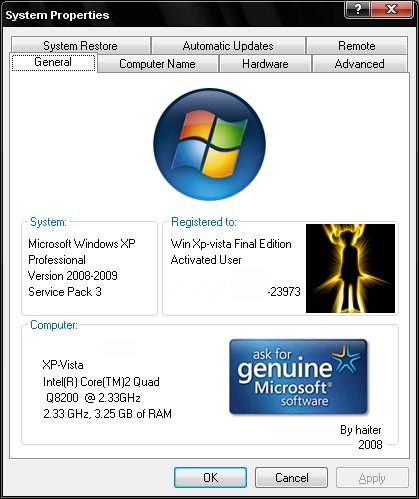The width and height of the screenshot is (419, 499).
Task: Go to the Advanced tab
Action: tap(360, 64)
